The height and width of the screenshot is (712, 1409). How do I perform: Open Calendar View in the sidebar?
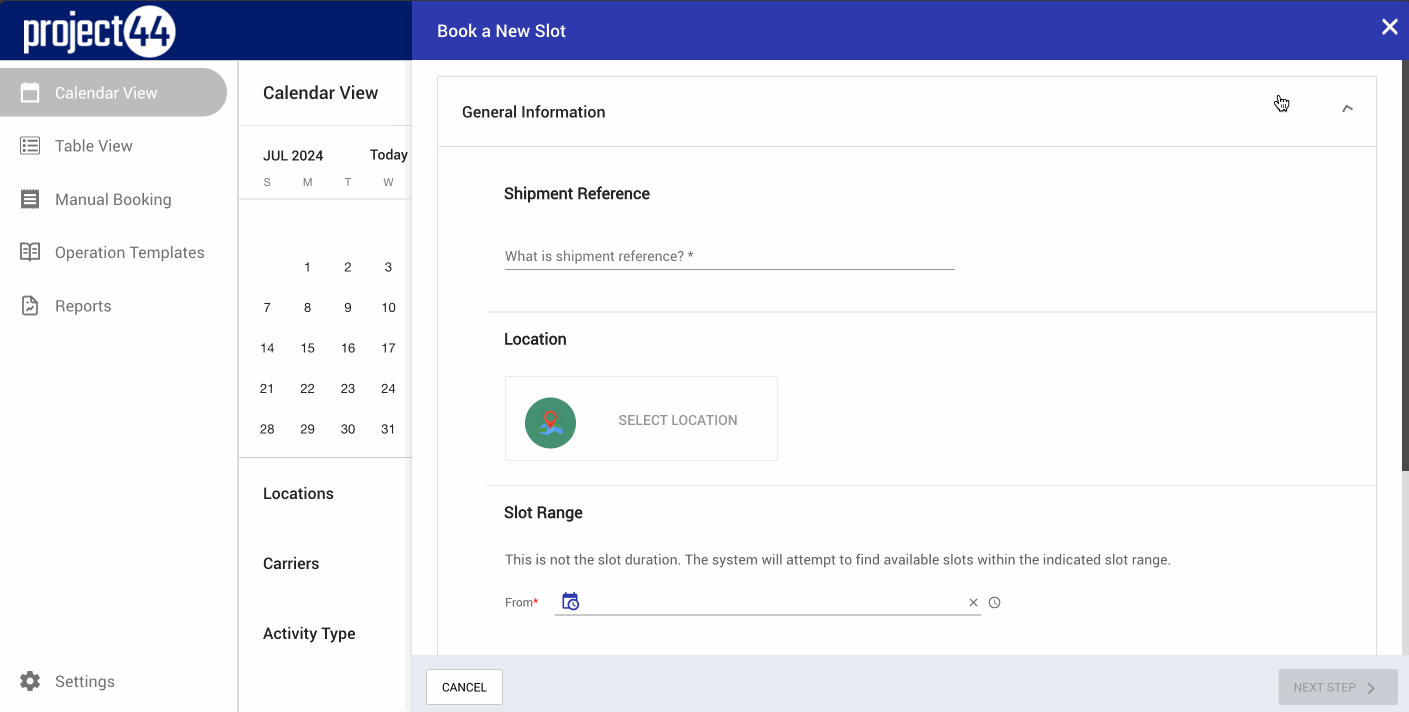(x=113, y=93)
